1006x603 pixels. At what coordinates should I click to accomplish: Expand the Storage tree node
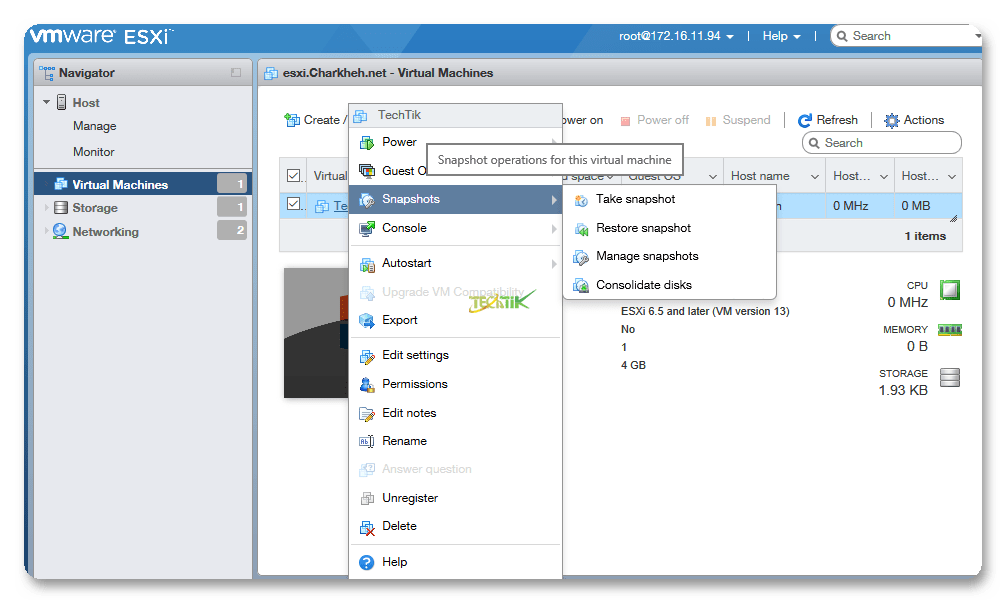46,208
